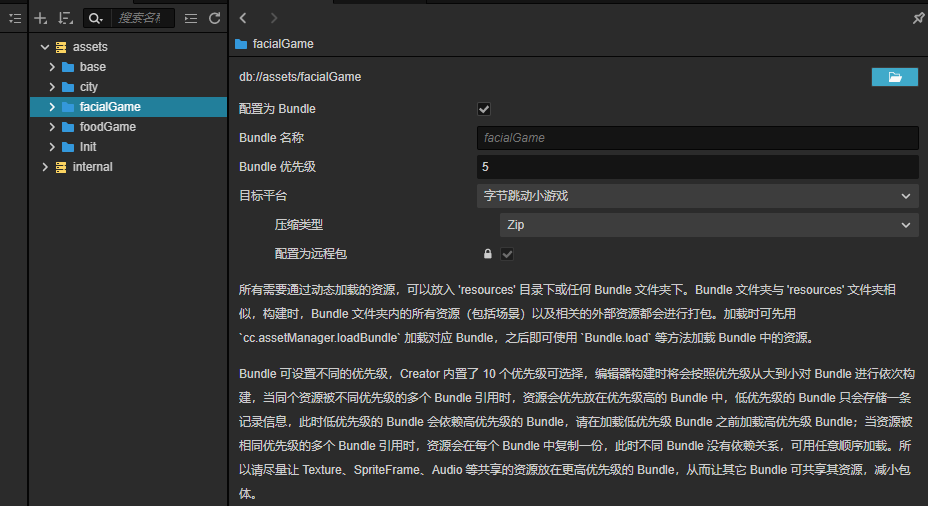Click the asset search name field
This screenshot has height=506, width=928.
tap(143, 18)
